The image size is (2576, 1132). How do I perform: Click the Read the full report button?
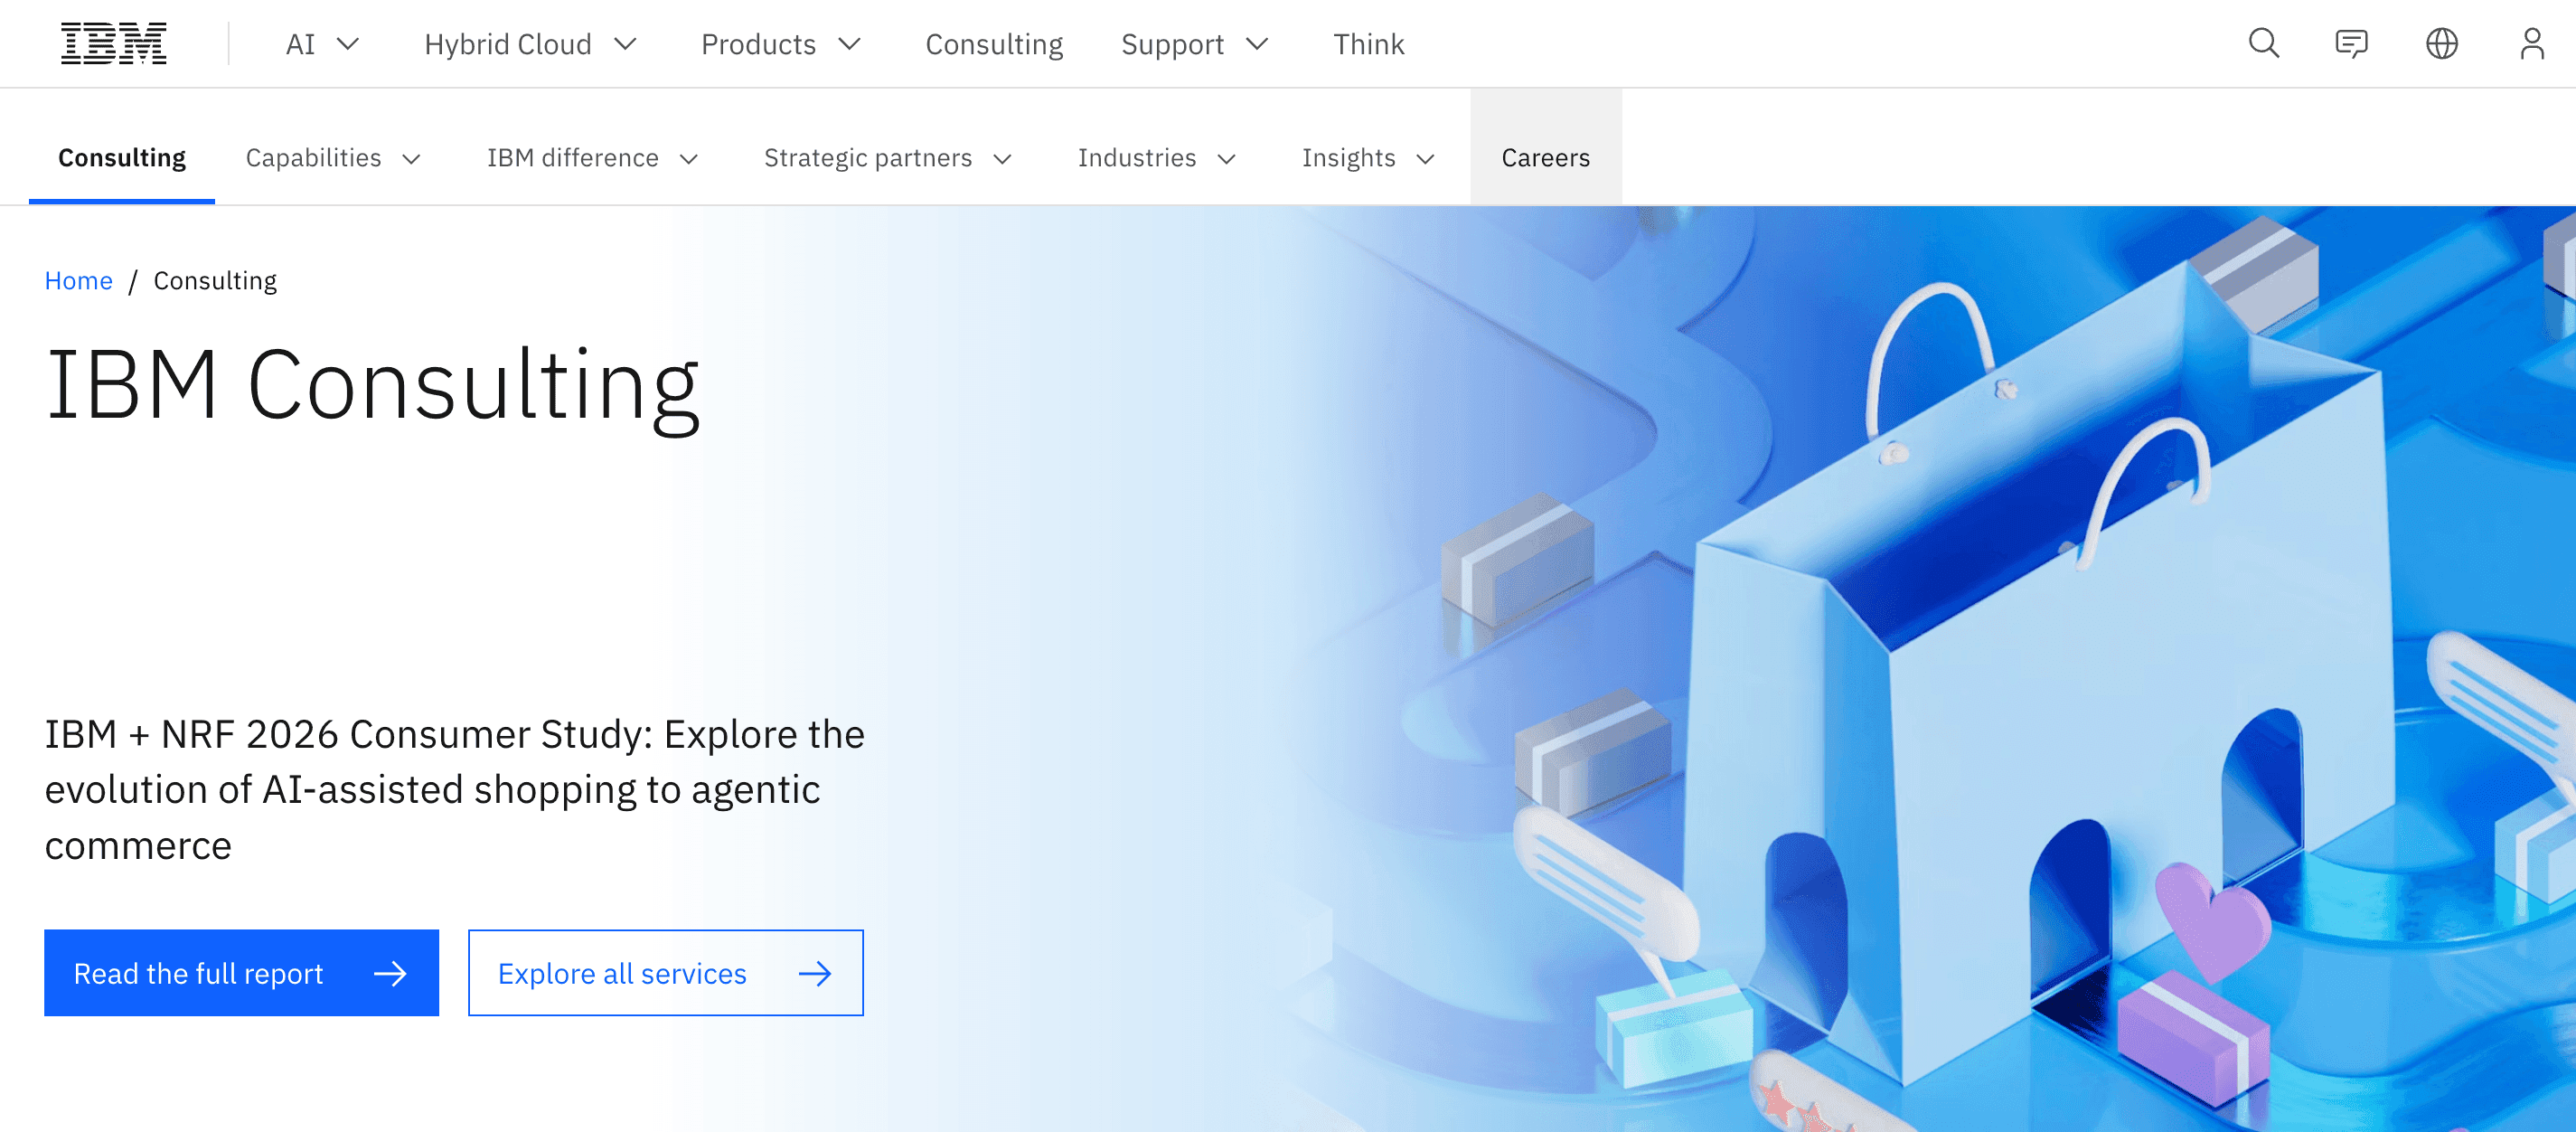240,972
